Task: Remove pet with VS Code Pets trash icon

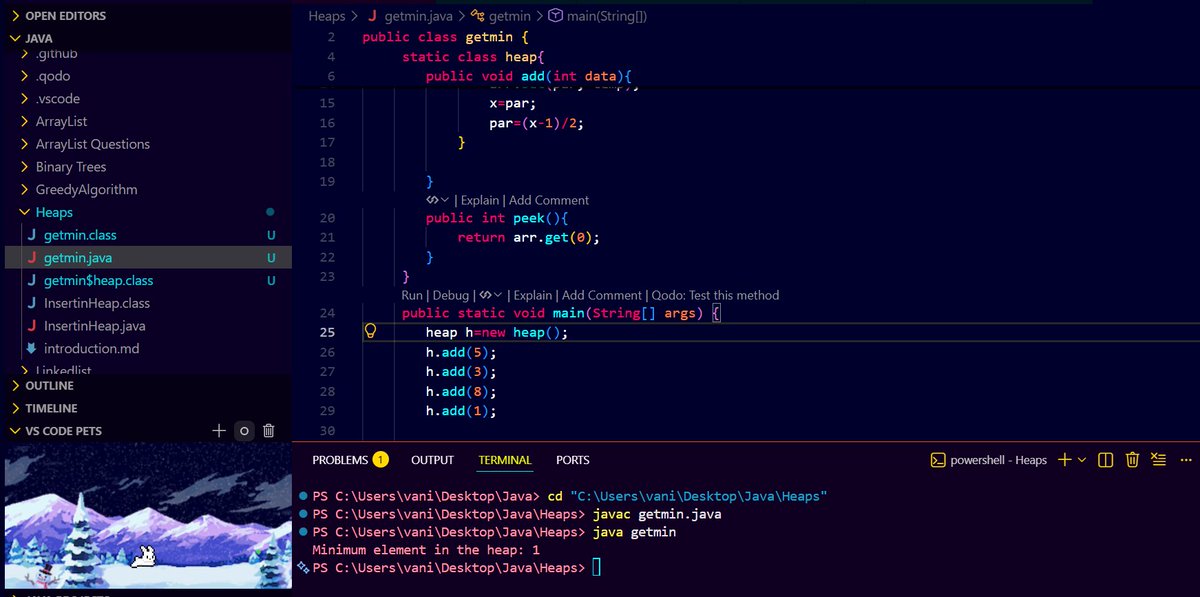Action: pyautogui.click(x=268, y=431)
